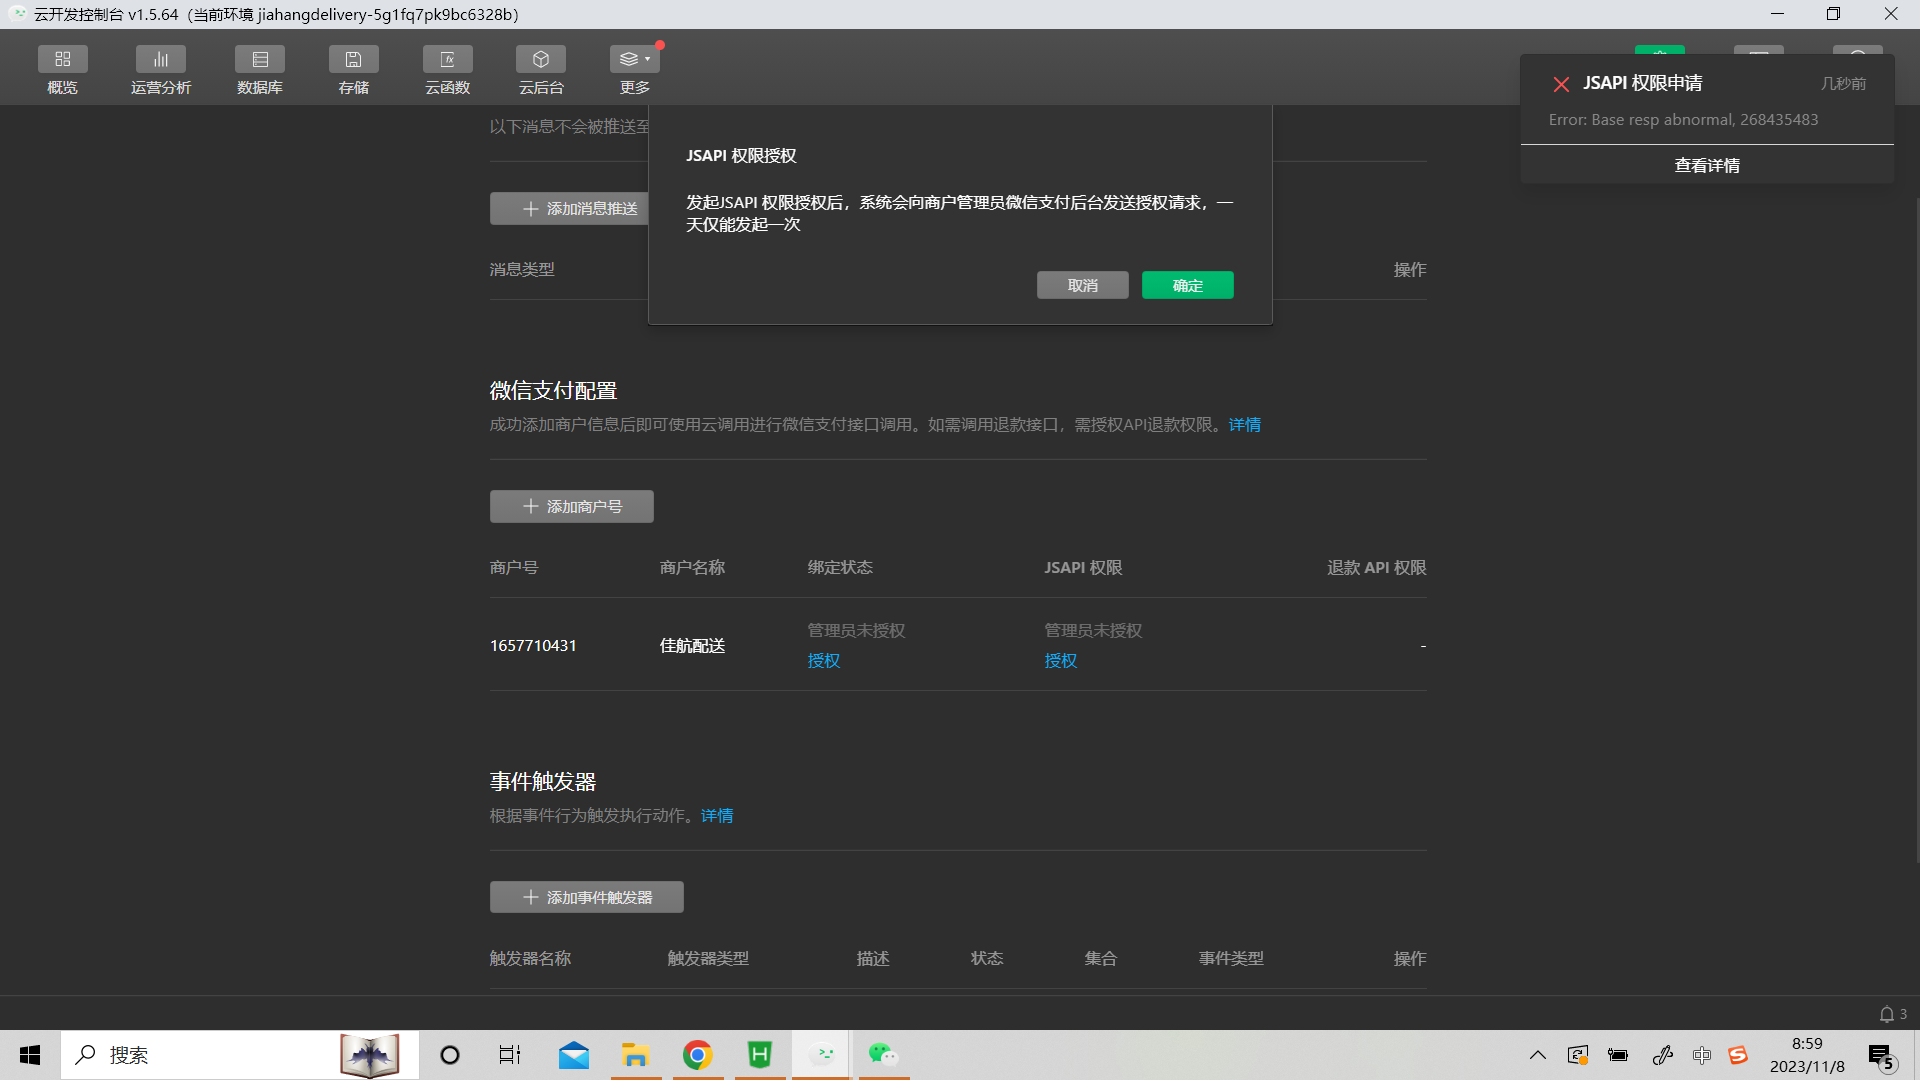
Task: Click 查看详情 in the error notification
Action: tap(1707, 166)
